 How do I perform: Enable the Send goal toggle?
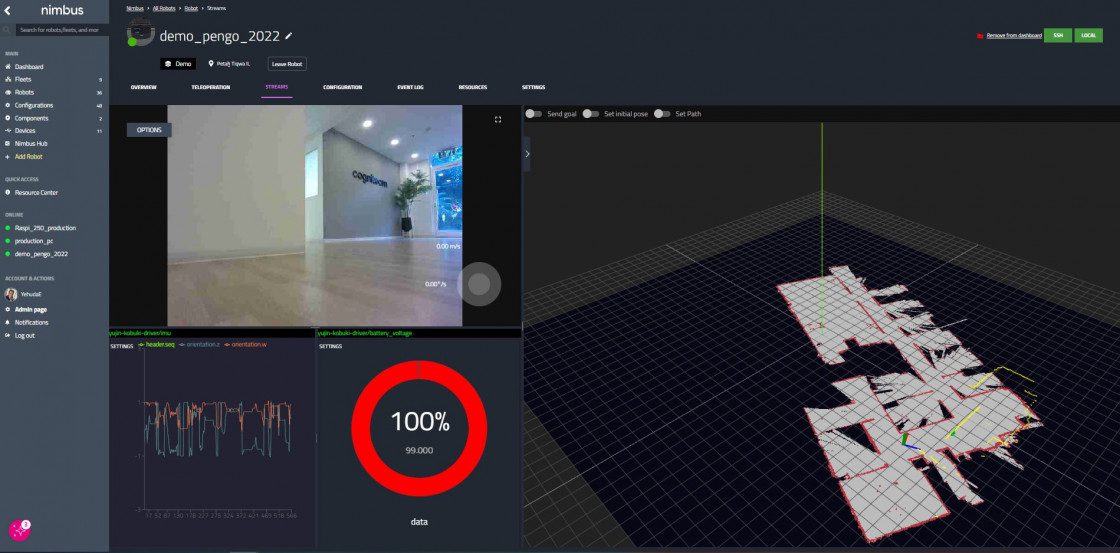534,114
